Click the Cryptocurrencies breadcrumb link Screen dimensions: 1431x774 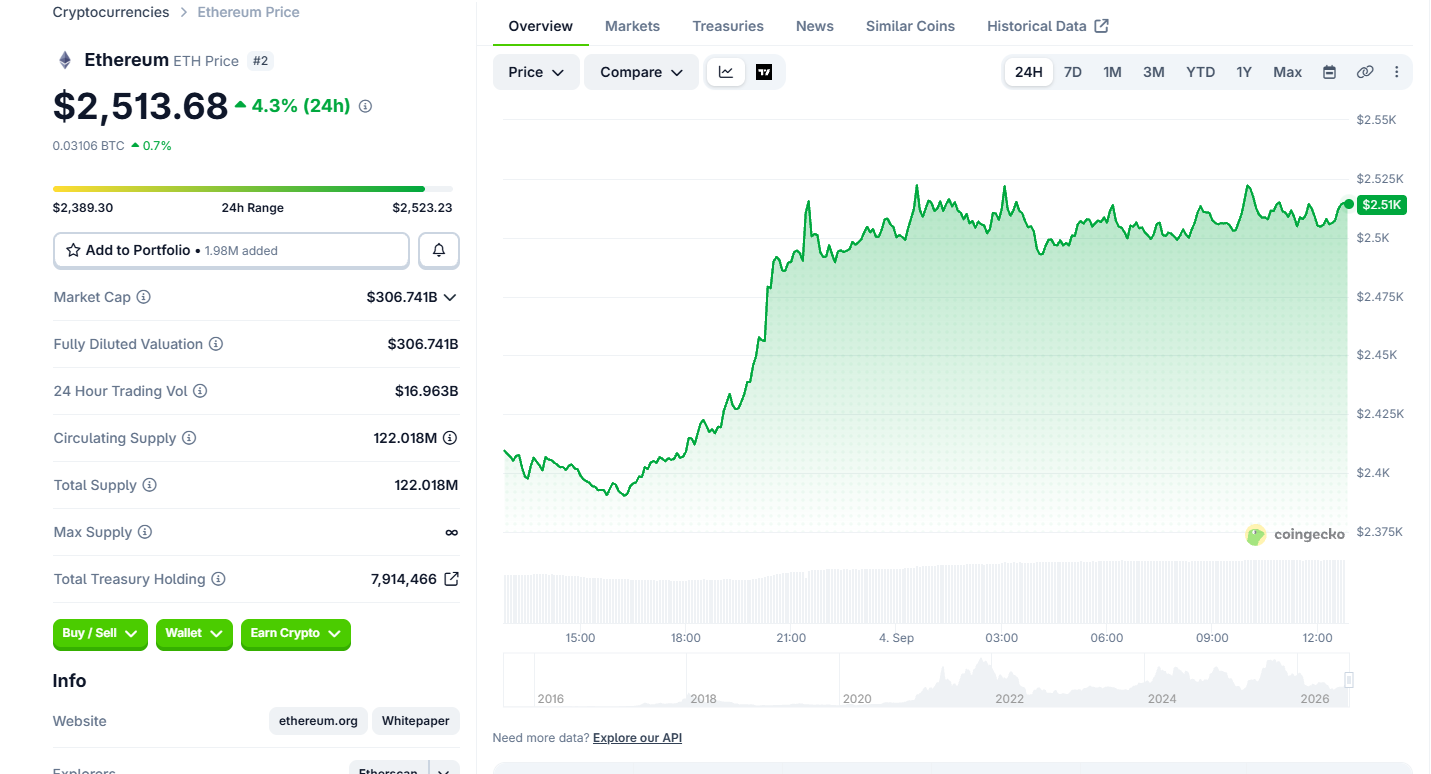tap(111, 12)
